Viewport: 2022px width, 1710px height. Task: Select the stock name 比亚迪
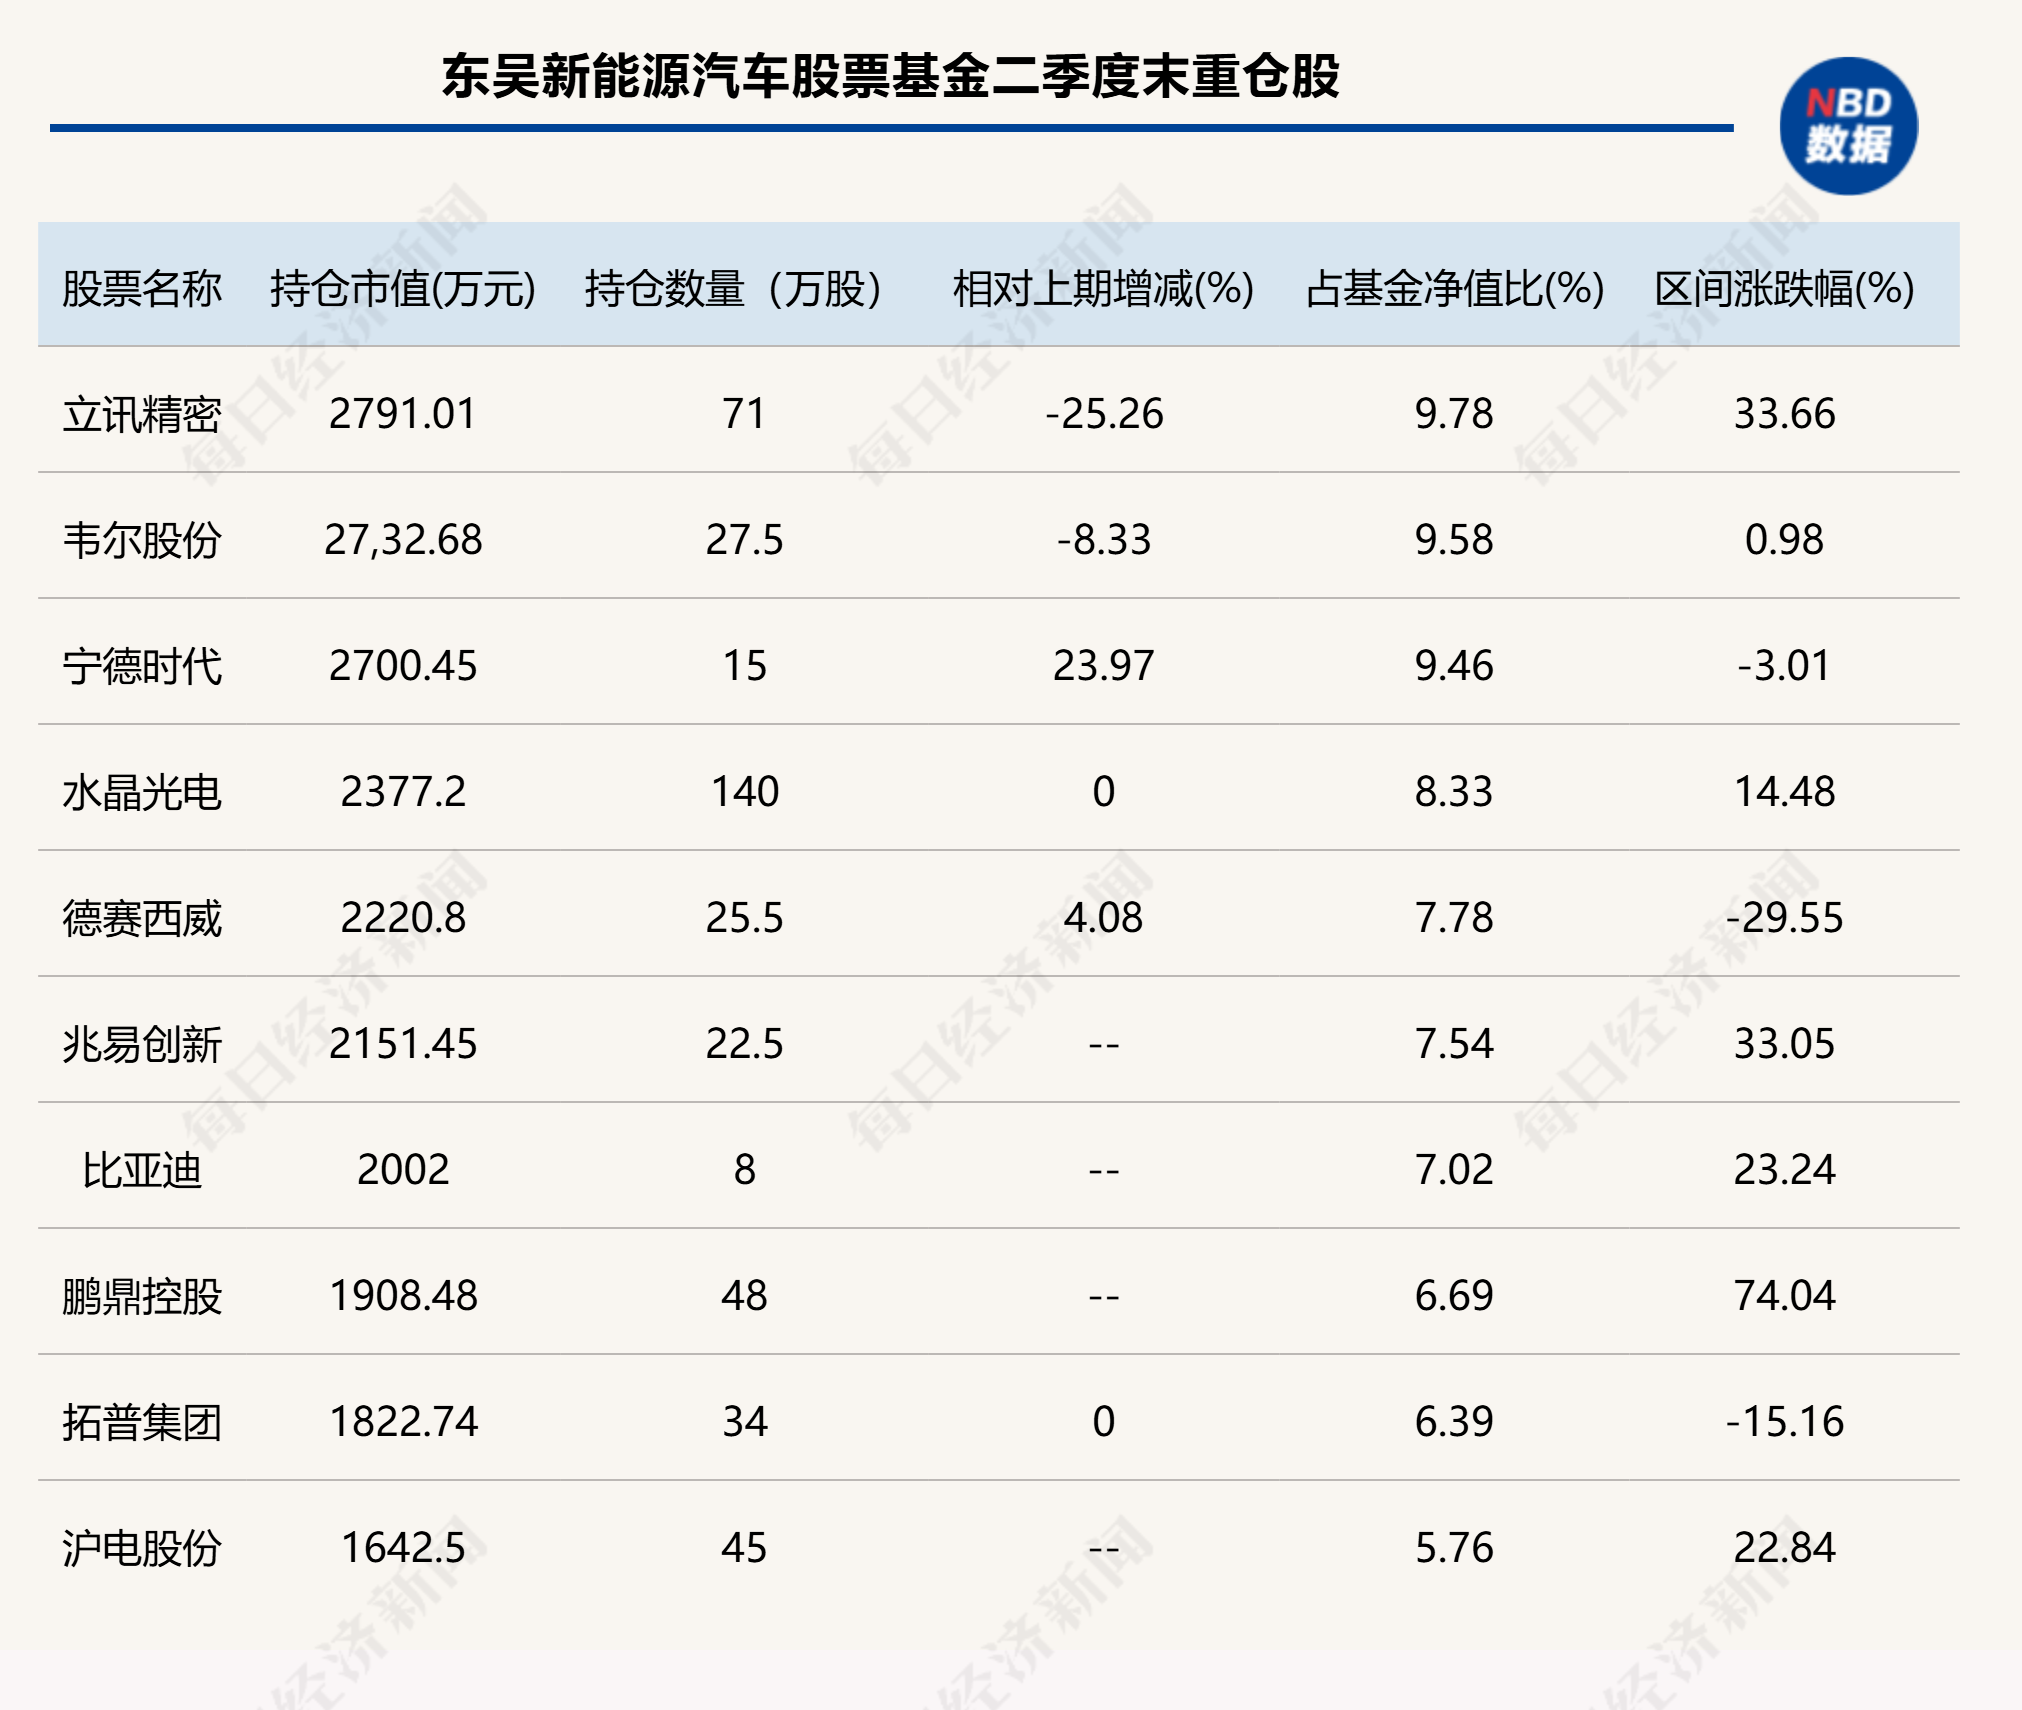coord(142,1170)
